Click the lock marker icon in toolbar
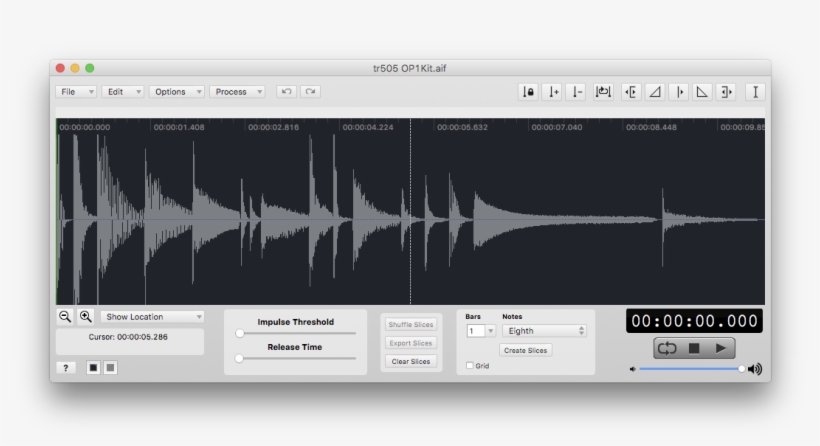This screenshot has width=820, height=446. (528, 92)
